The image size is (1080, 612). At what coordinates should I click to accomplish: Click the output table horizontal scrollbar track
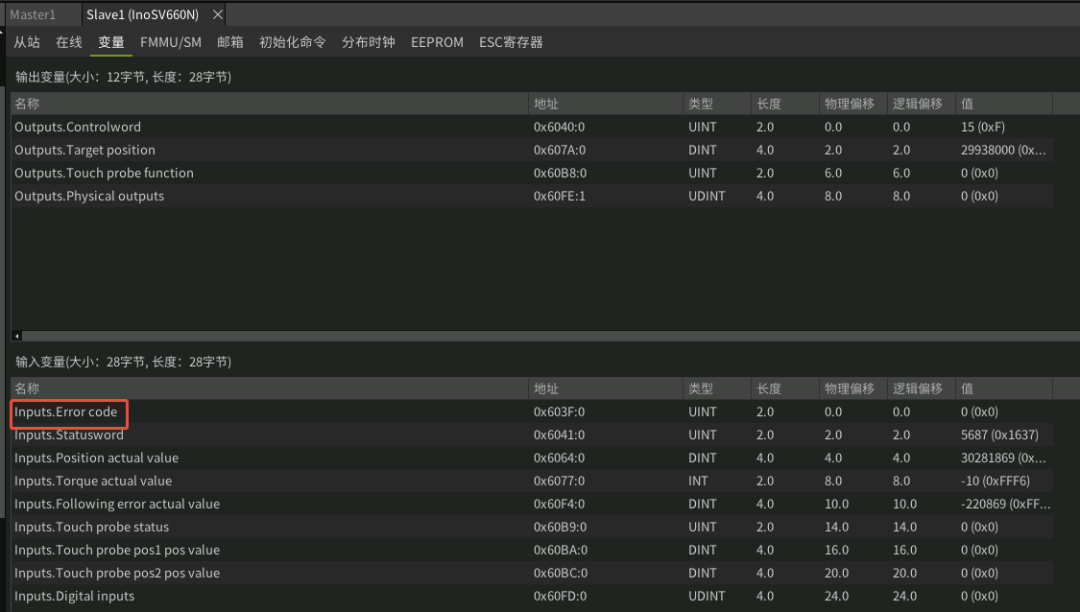coord(551,336)
